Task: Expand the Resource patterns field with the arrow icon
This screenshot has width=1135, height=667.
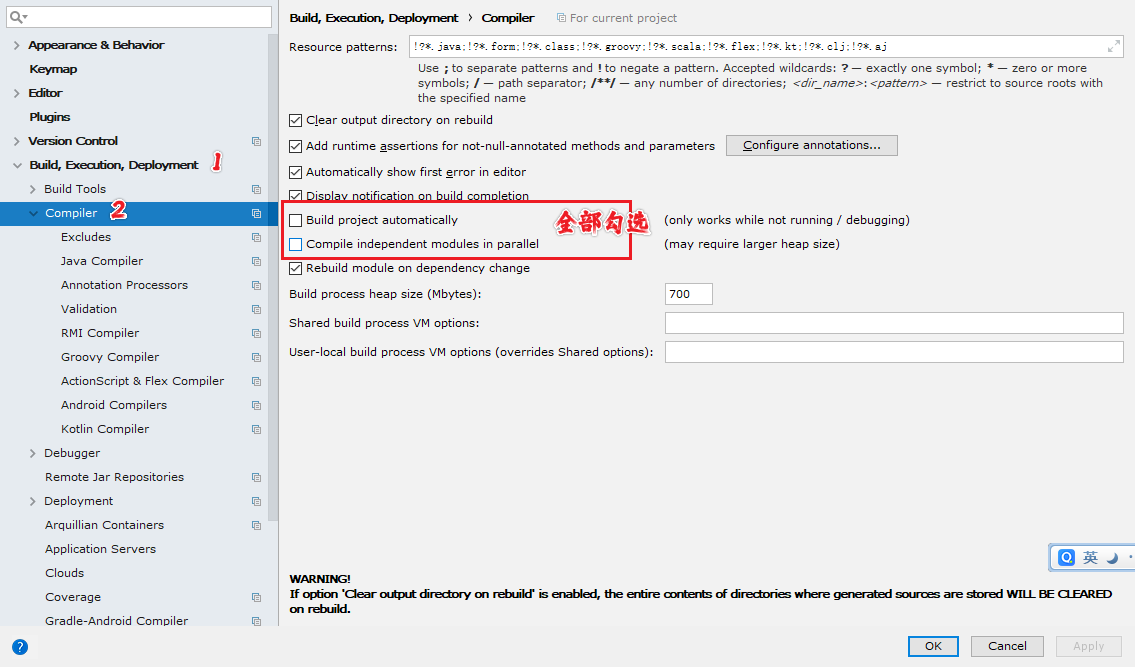Action: (x=1113, y=47)
